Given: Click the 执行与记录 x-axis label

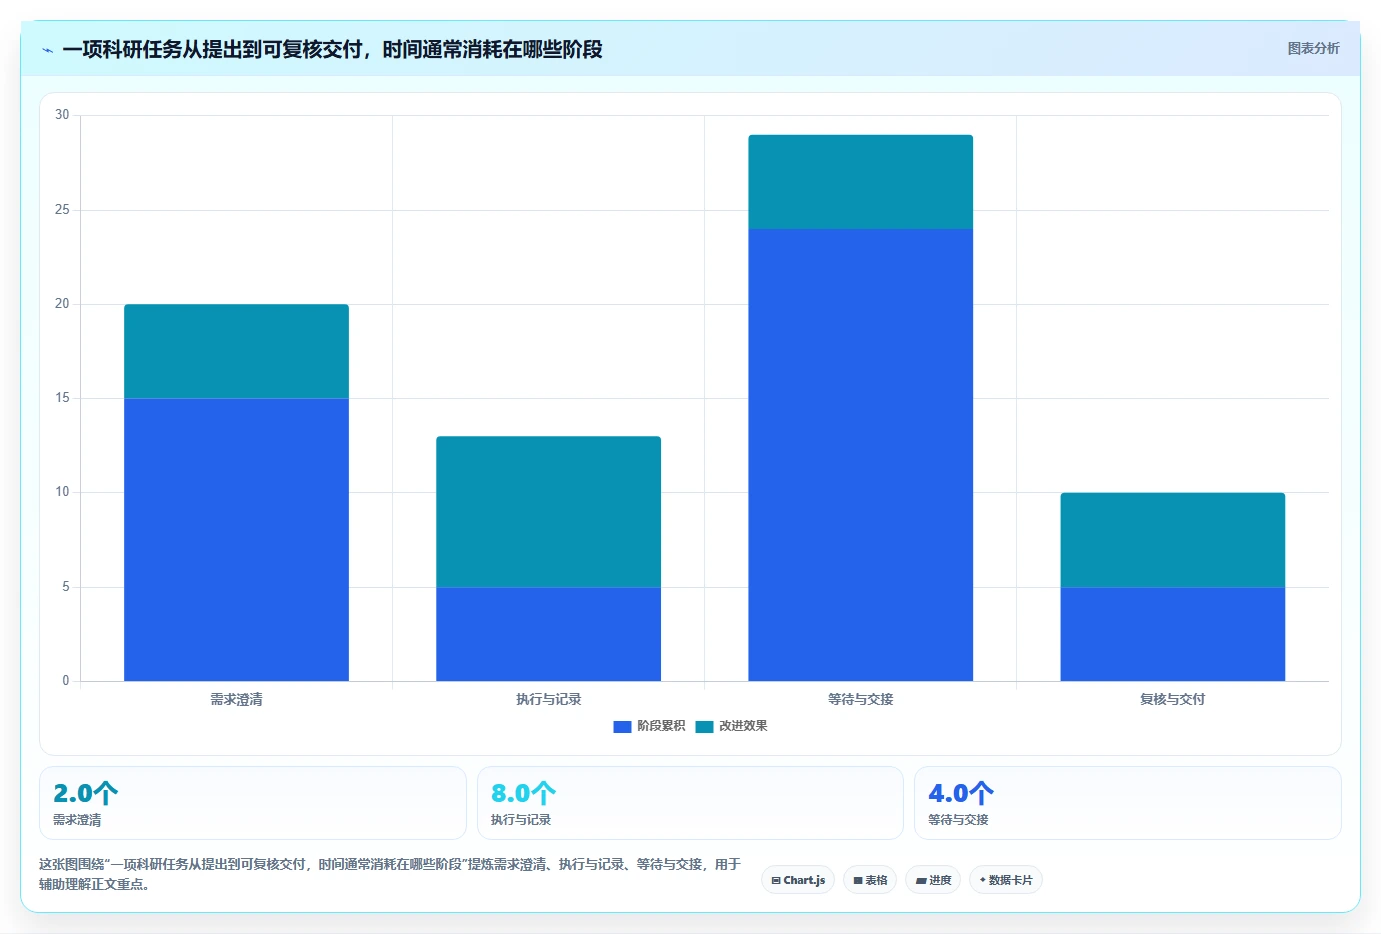Looking at the screenshot, I should (x=548, y=699).
